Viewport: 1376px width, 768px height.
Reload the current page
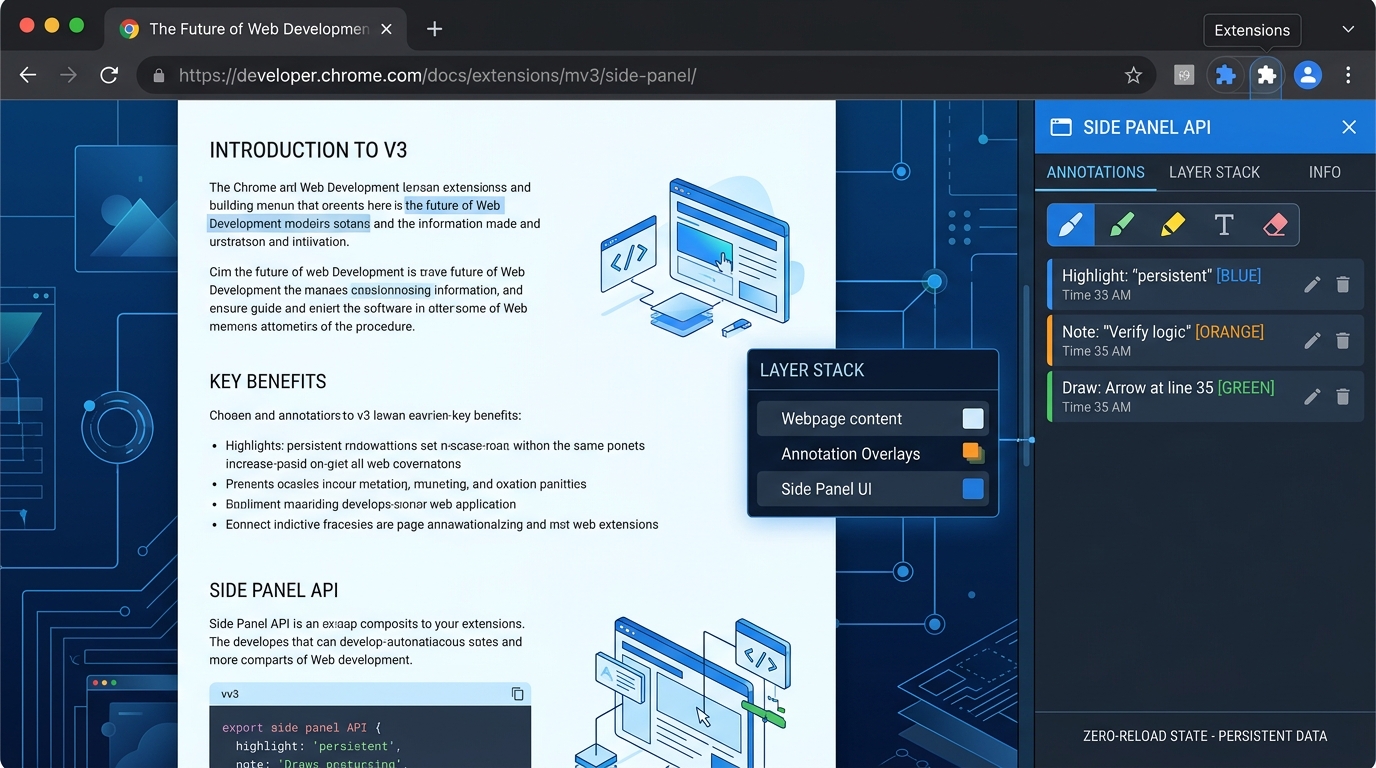coord(109,75)
